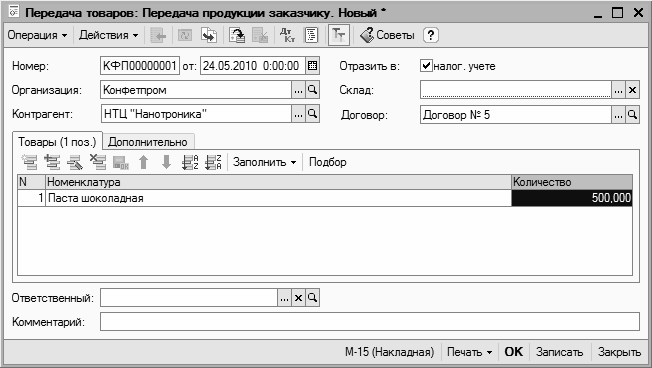Open Контрагент item with magnifier icon
The width and height of the screenshot is (652, 368).
pyautogui.click(x=312, y=114)
